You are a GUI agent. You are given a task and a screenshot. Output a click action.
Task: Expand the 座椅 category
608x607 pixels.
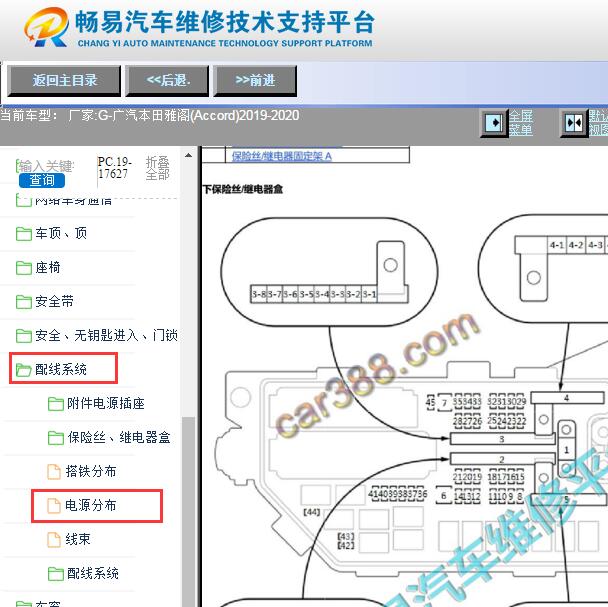[x=48, y=267]
